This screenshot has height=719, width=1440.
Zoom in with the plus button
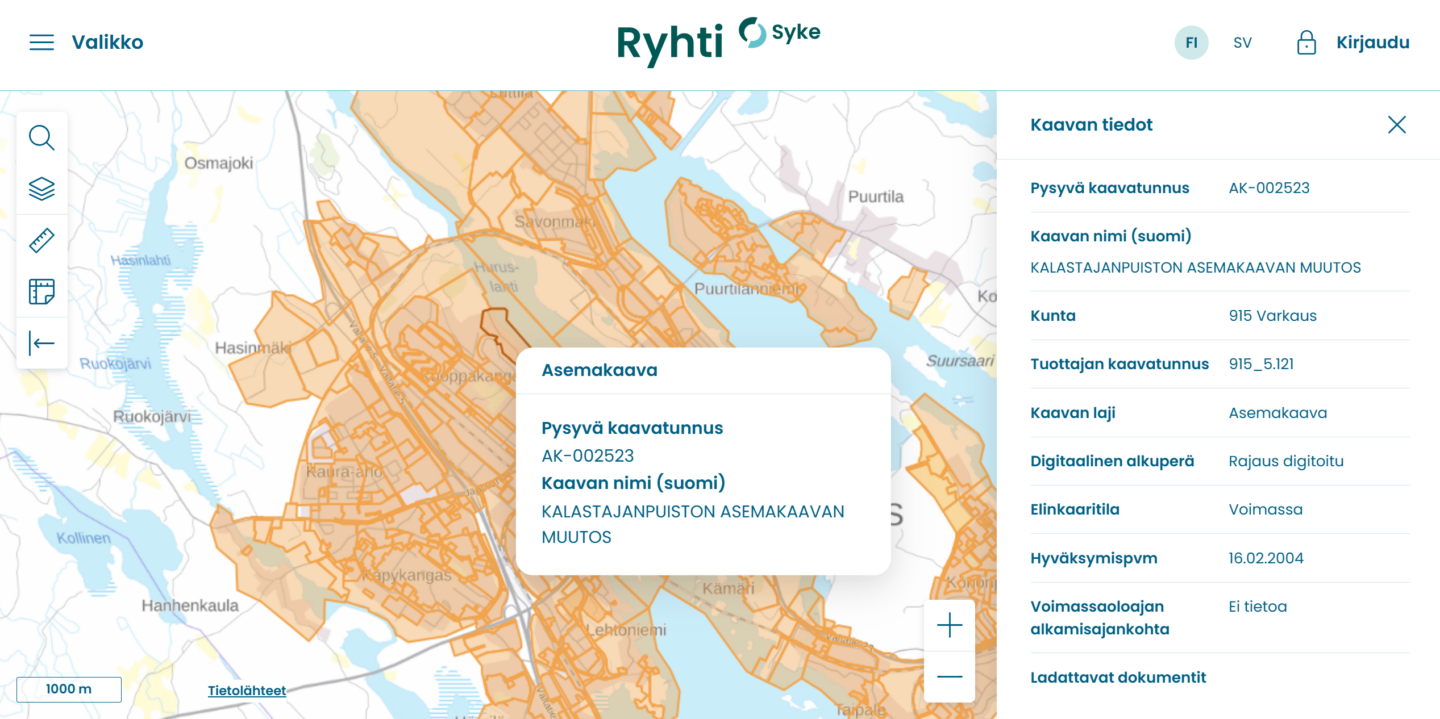[949, 625]
